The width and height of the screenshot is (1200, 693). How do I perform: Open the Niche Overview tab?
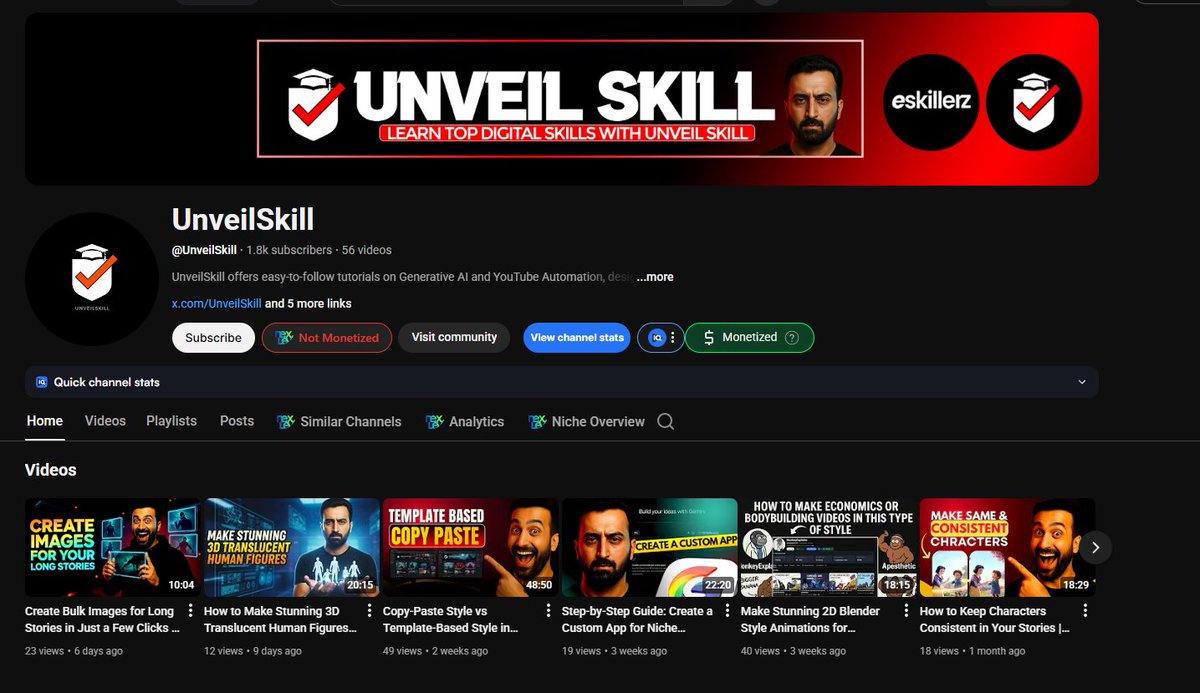[586, 422]
